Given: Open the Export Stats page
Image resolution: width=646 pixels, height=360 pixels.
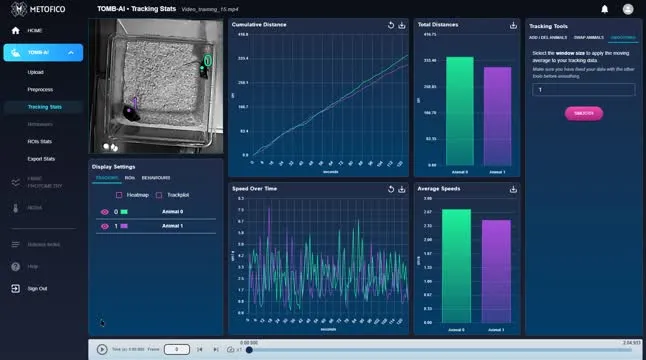Looking at the screenshot, I should pos(41,159).
